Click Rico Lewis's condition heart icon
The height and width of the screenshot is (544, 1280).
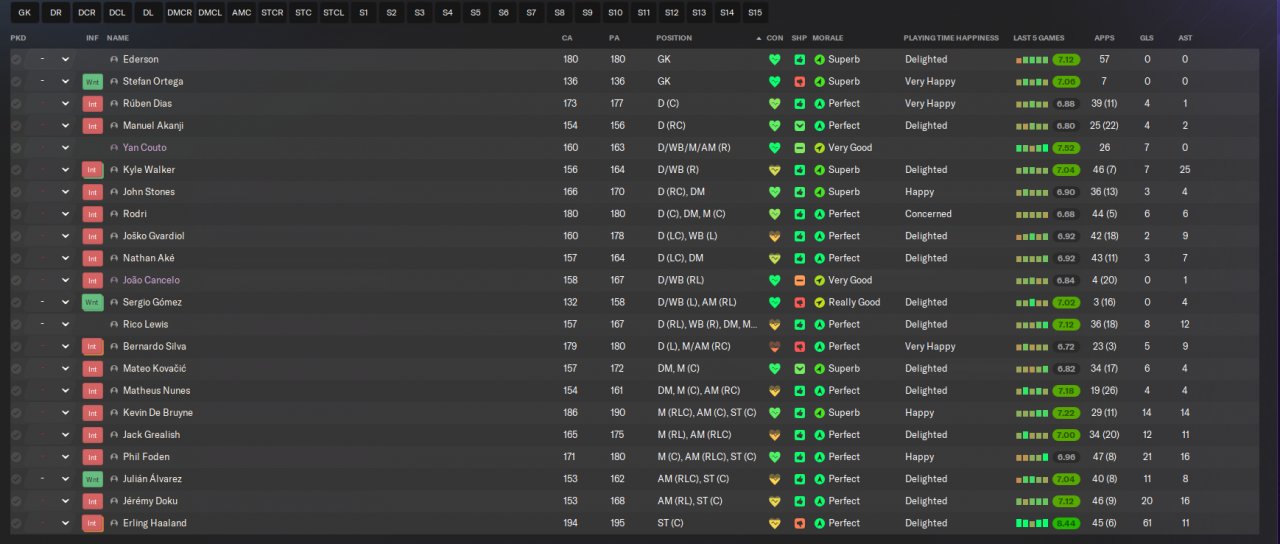point(774,324)
